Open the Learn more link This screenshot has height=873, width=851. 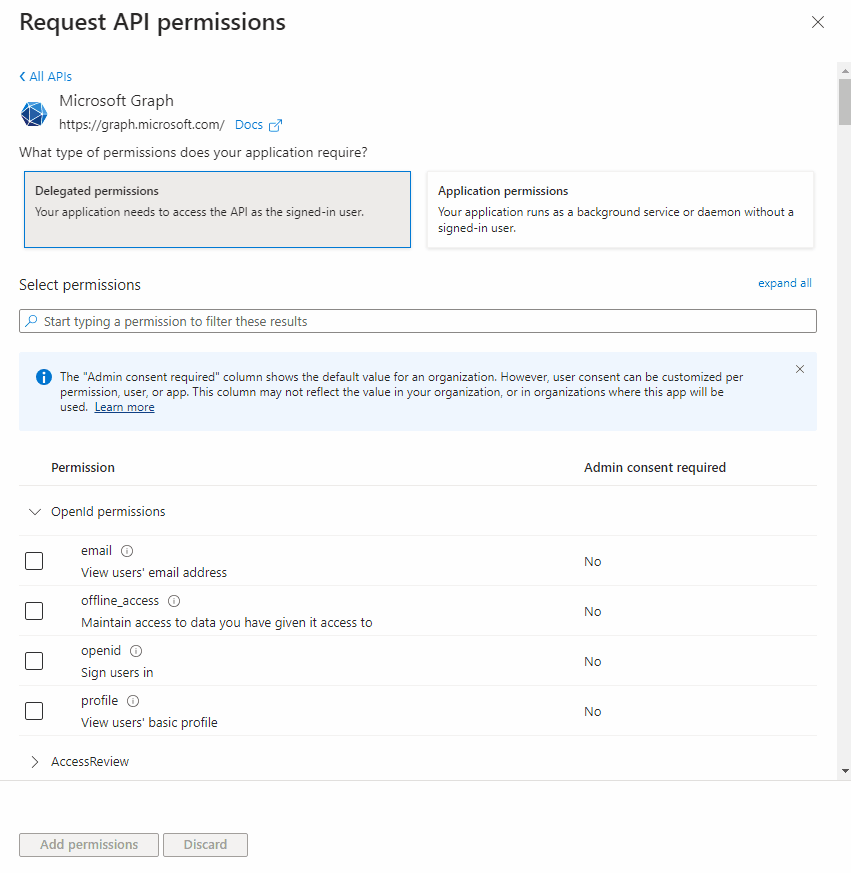click(x=124, y=407)
